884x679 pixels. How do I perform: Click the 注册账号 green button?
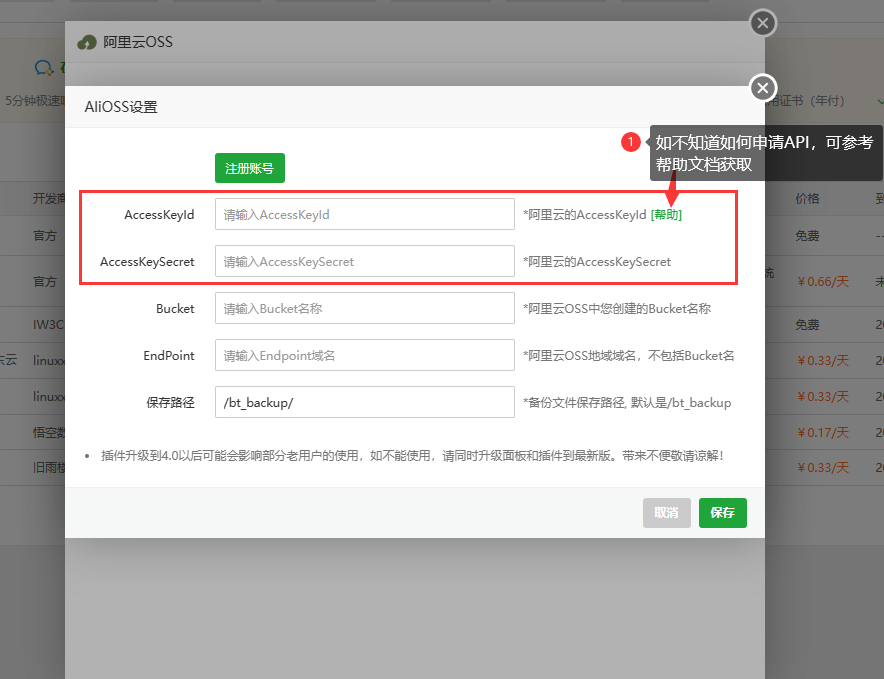[250, 168]
